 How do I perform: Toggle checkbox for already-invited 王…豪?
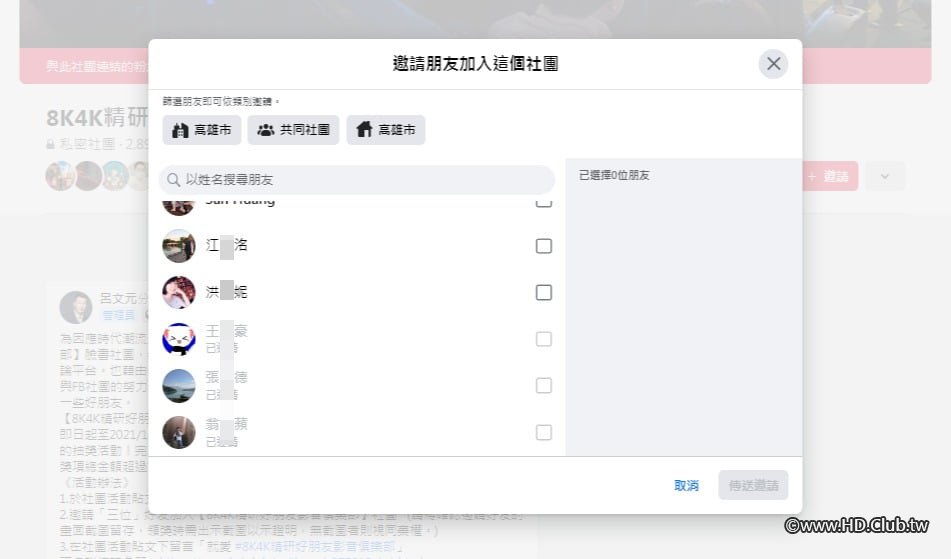pyautogui.click(x=543, y=339)
